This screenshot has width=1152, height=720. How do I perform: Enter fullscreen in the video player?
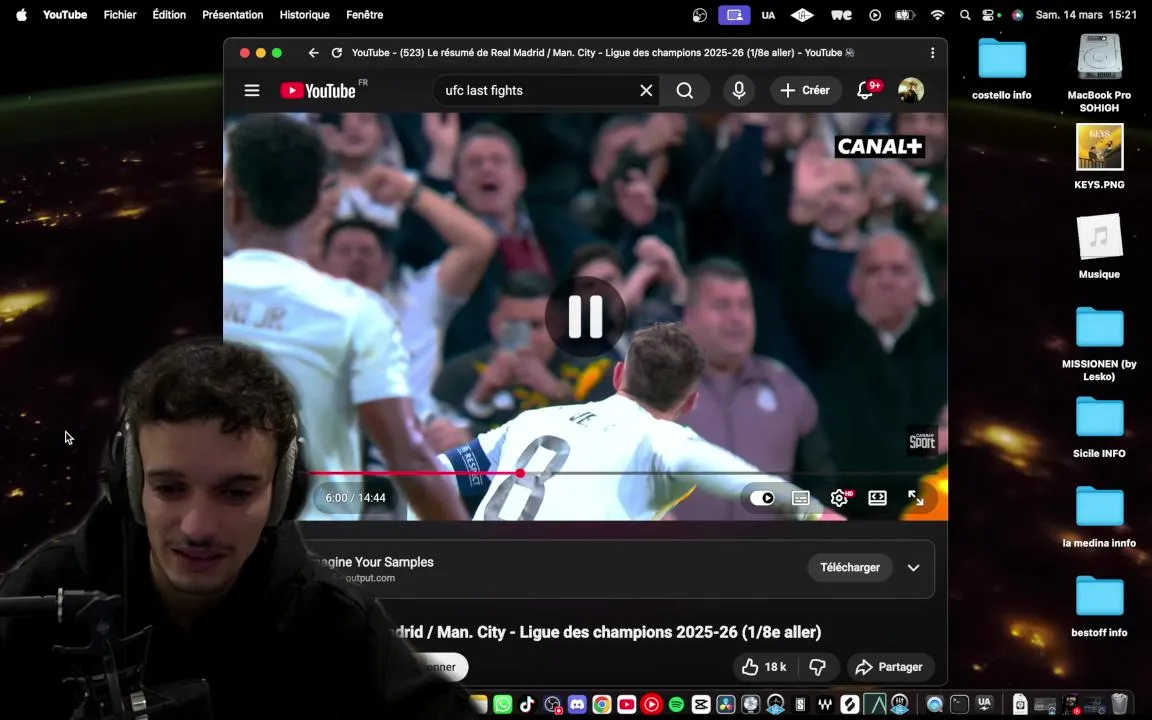[915, 498]
